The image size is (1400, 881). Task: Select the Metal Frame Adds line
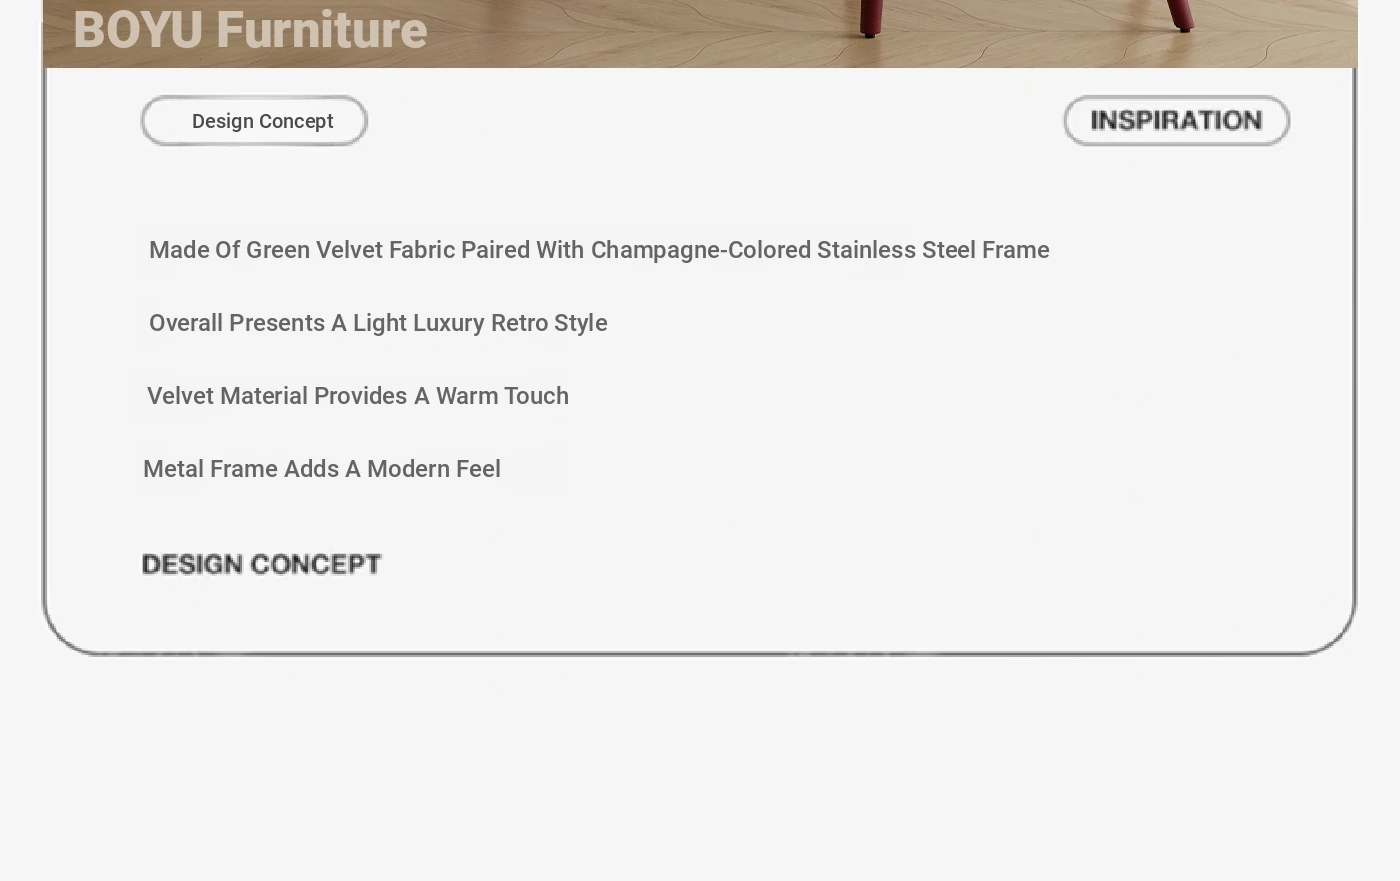pos(322,469)
